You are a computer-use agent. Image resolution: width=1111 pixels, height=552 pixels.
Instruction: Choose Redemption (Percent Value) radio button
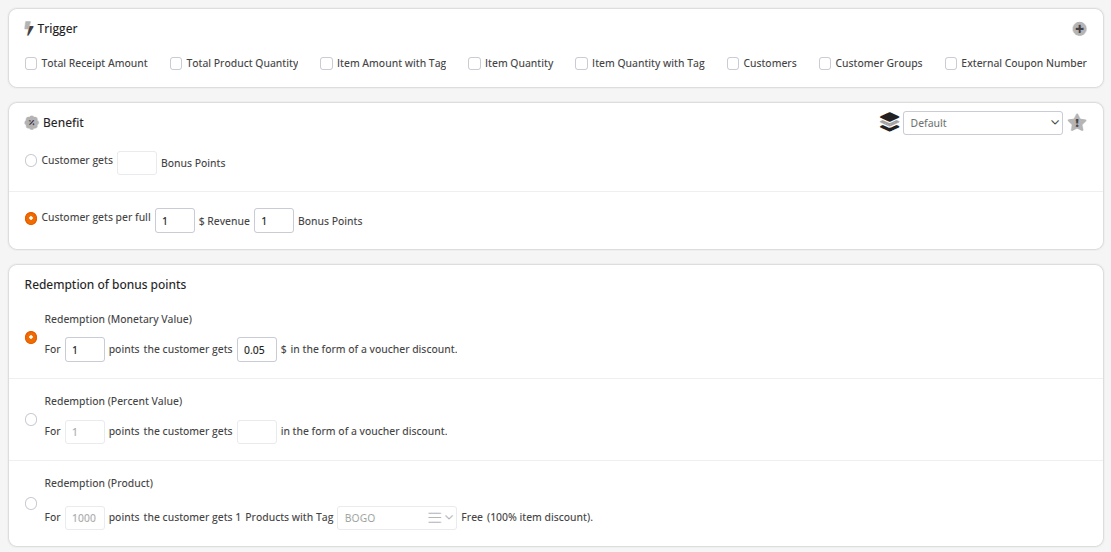pos(30,419)
